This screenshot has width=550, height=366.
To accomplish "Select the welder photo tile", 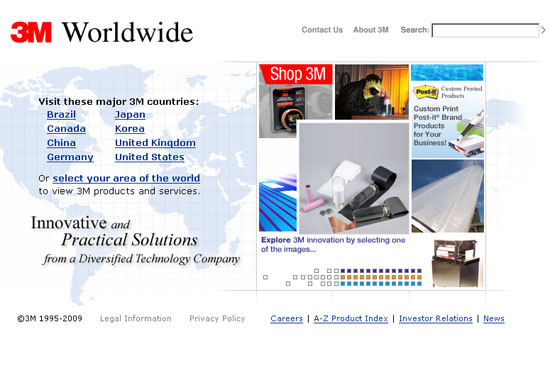I will tap(372, 92).
